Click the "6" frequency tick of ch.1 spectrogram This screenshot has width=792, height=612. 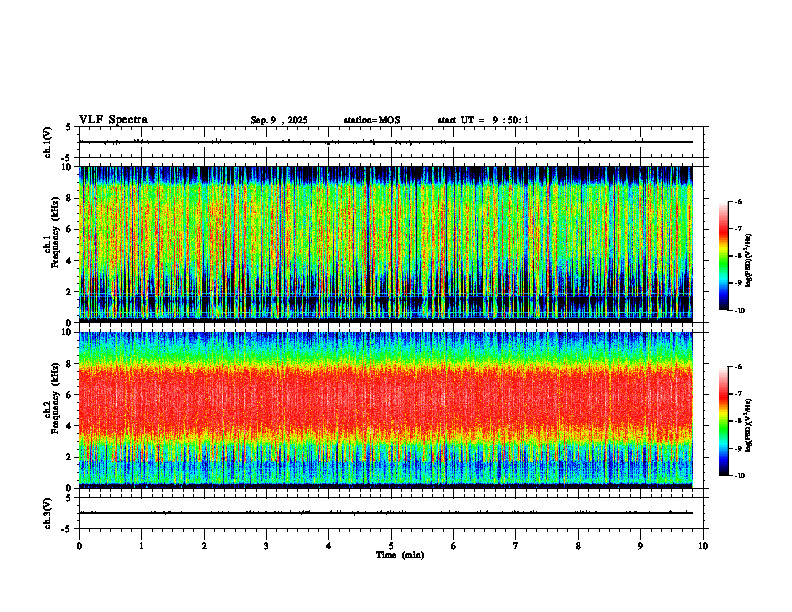[70, 229]
